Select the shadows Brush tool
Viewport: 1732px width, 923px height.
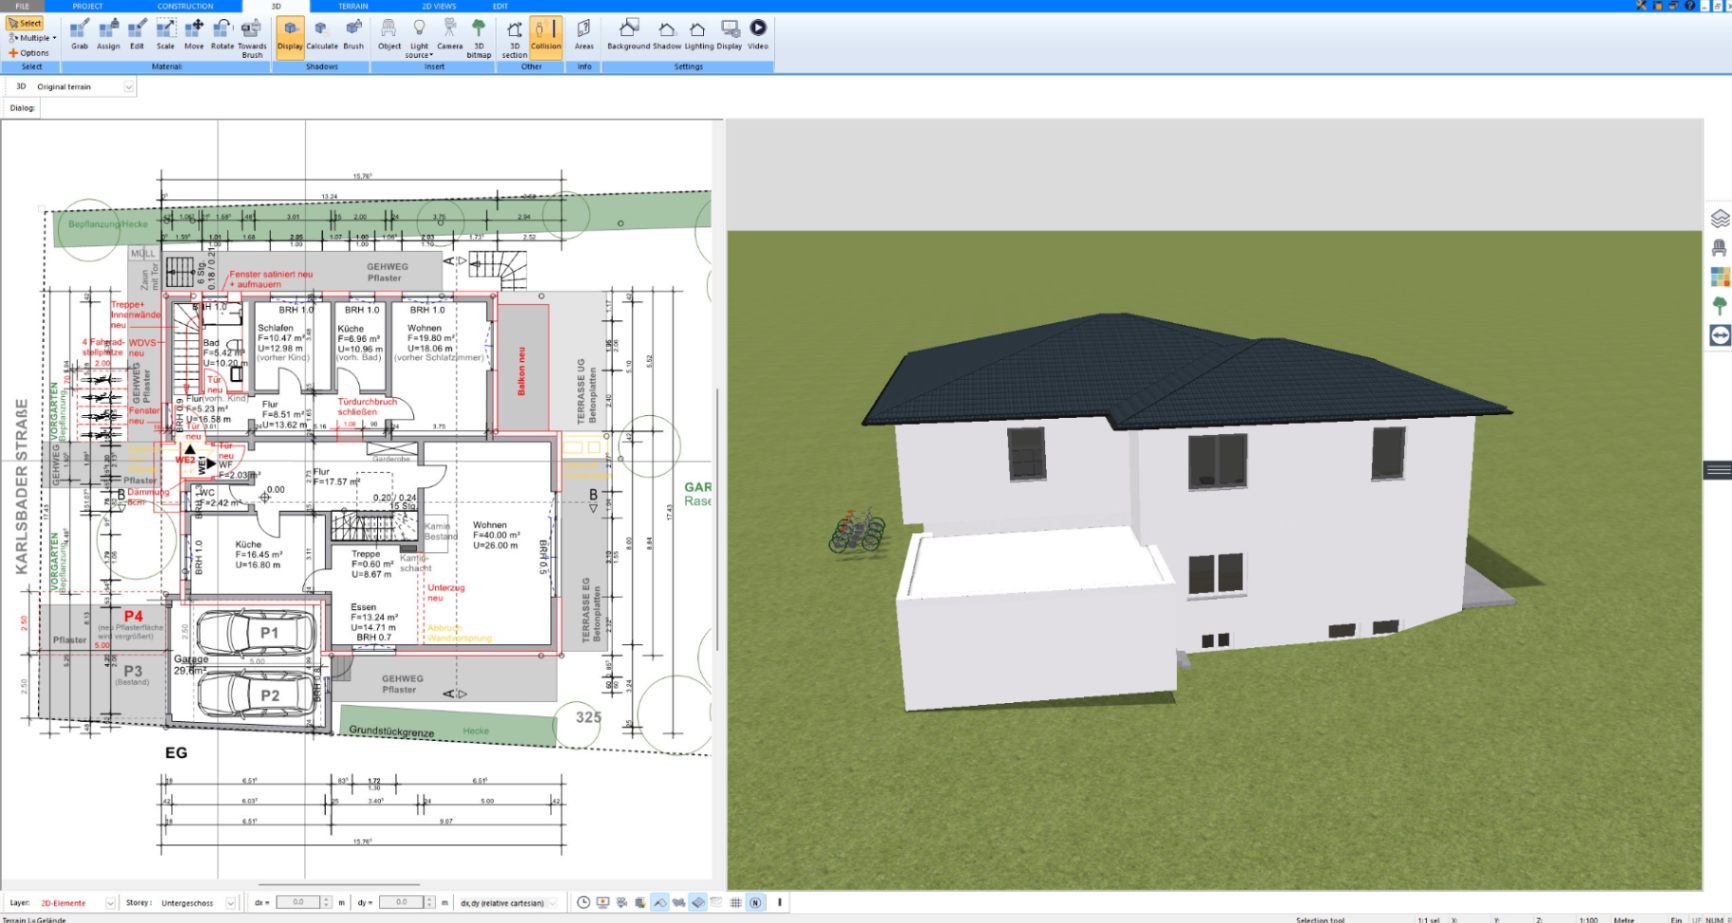click(354, 35)
